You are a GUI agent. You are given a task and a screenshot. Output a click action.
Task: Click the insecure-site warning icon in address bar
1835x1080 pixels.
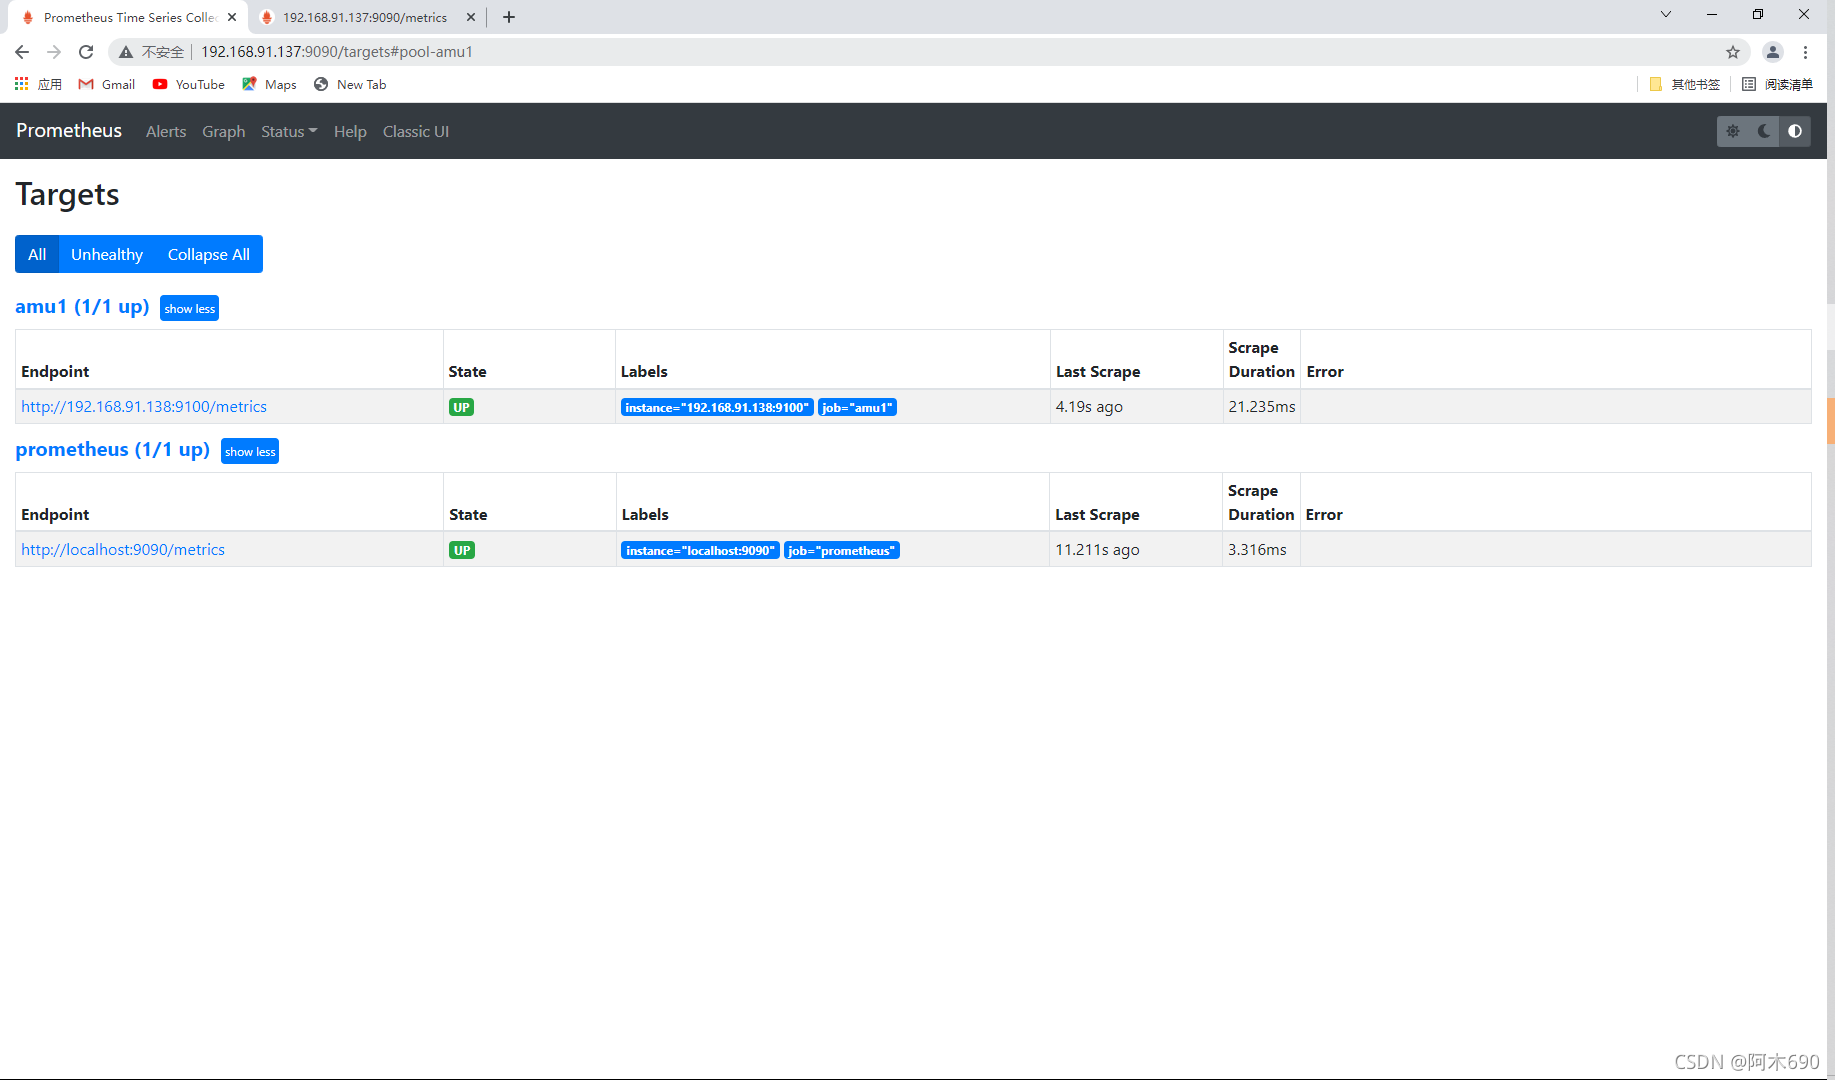tap(126, 52)
